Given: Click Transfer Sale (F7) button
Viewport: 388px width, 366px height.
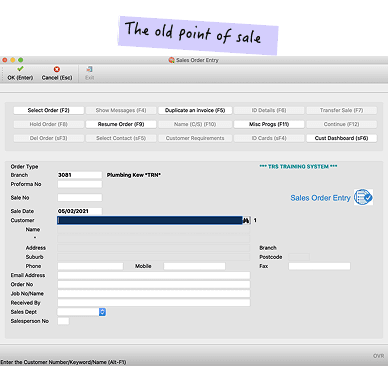Looking at the screenshot, I should 342,110.
